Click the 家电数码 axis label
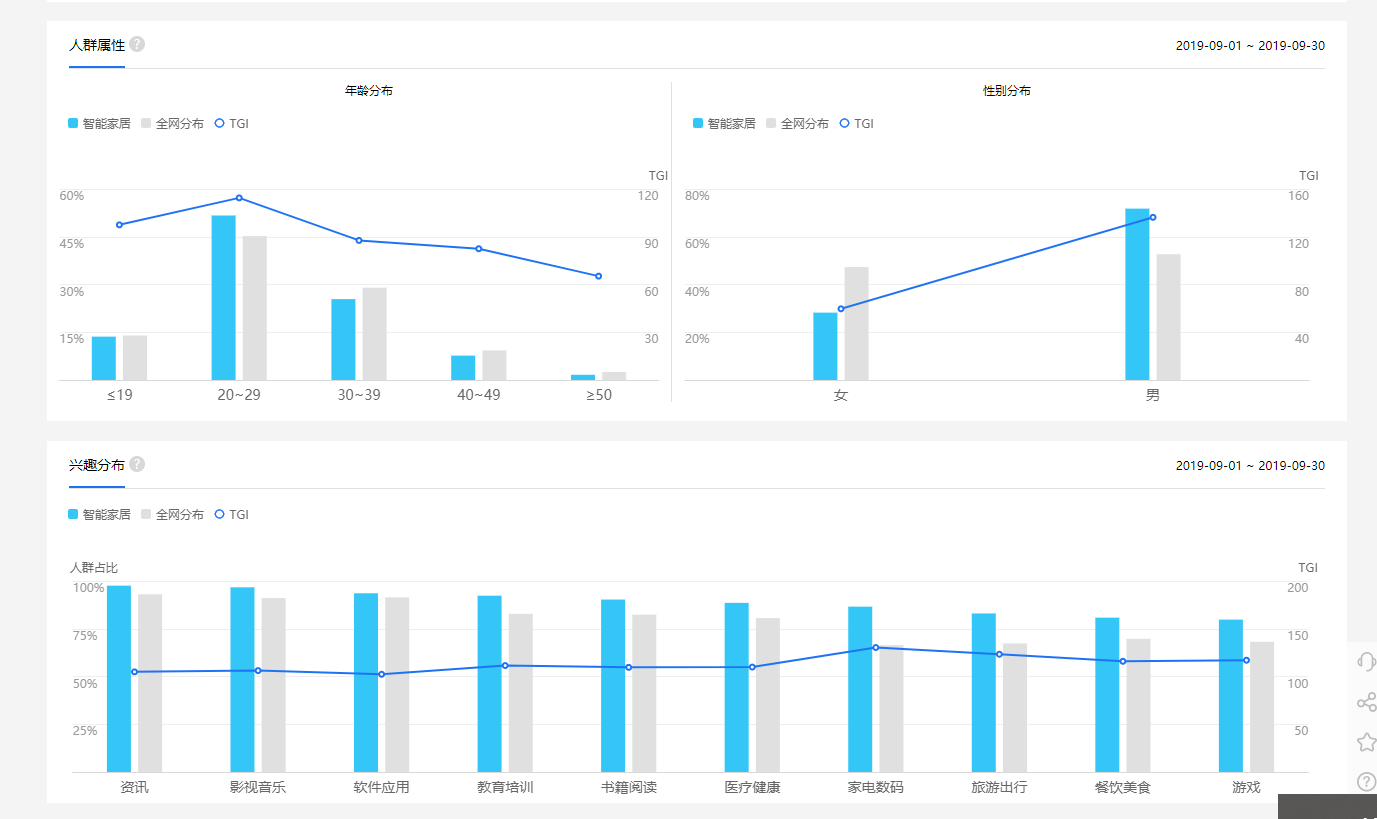1377x819 pixels. (876, 788)
